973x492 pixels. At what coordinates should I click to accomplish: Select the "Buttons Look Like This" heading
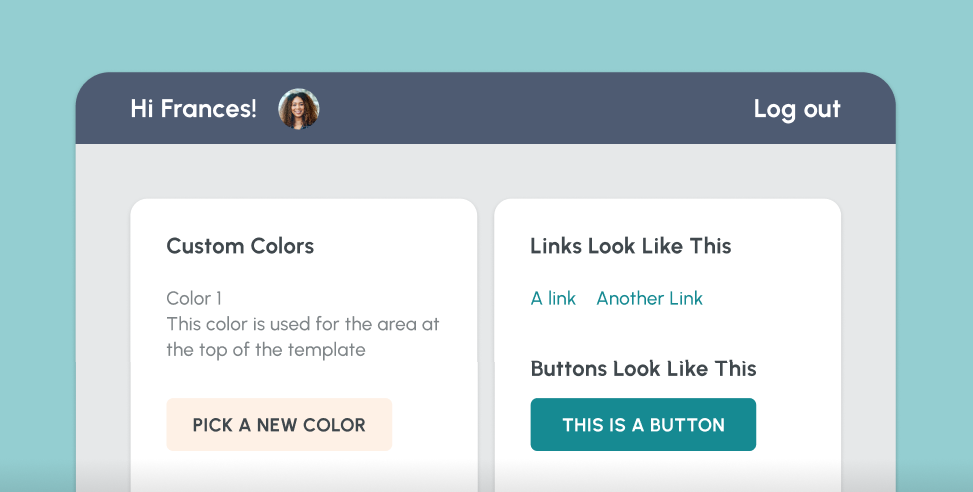click(x=643, y=368)
